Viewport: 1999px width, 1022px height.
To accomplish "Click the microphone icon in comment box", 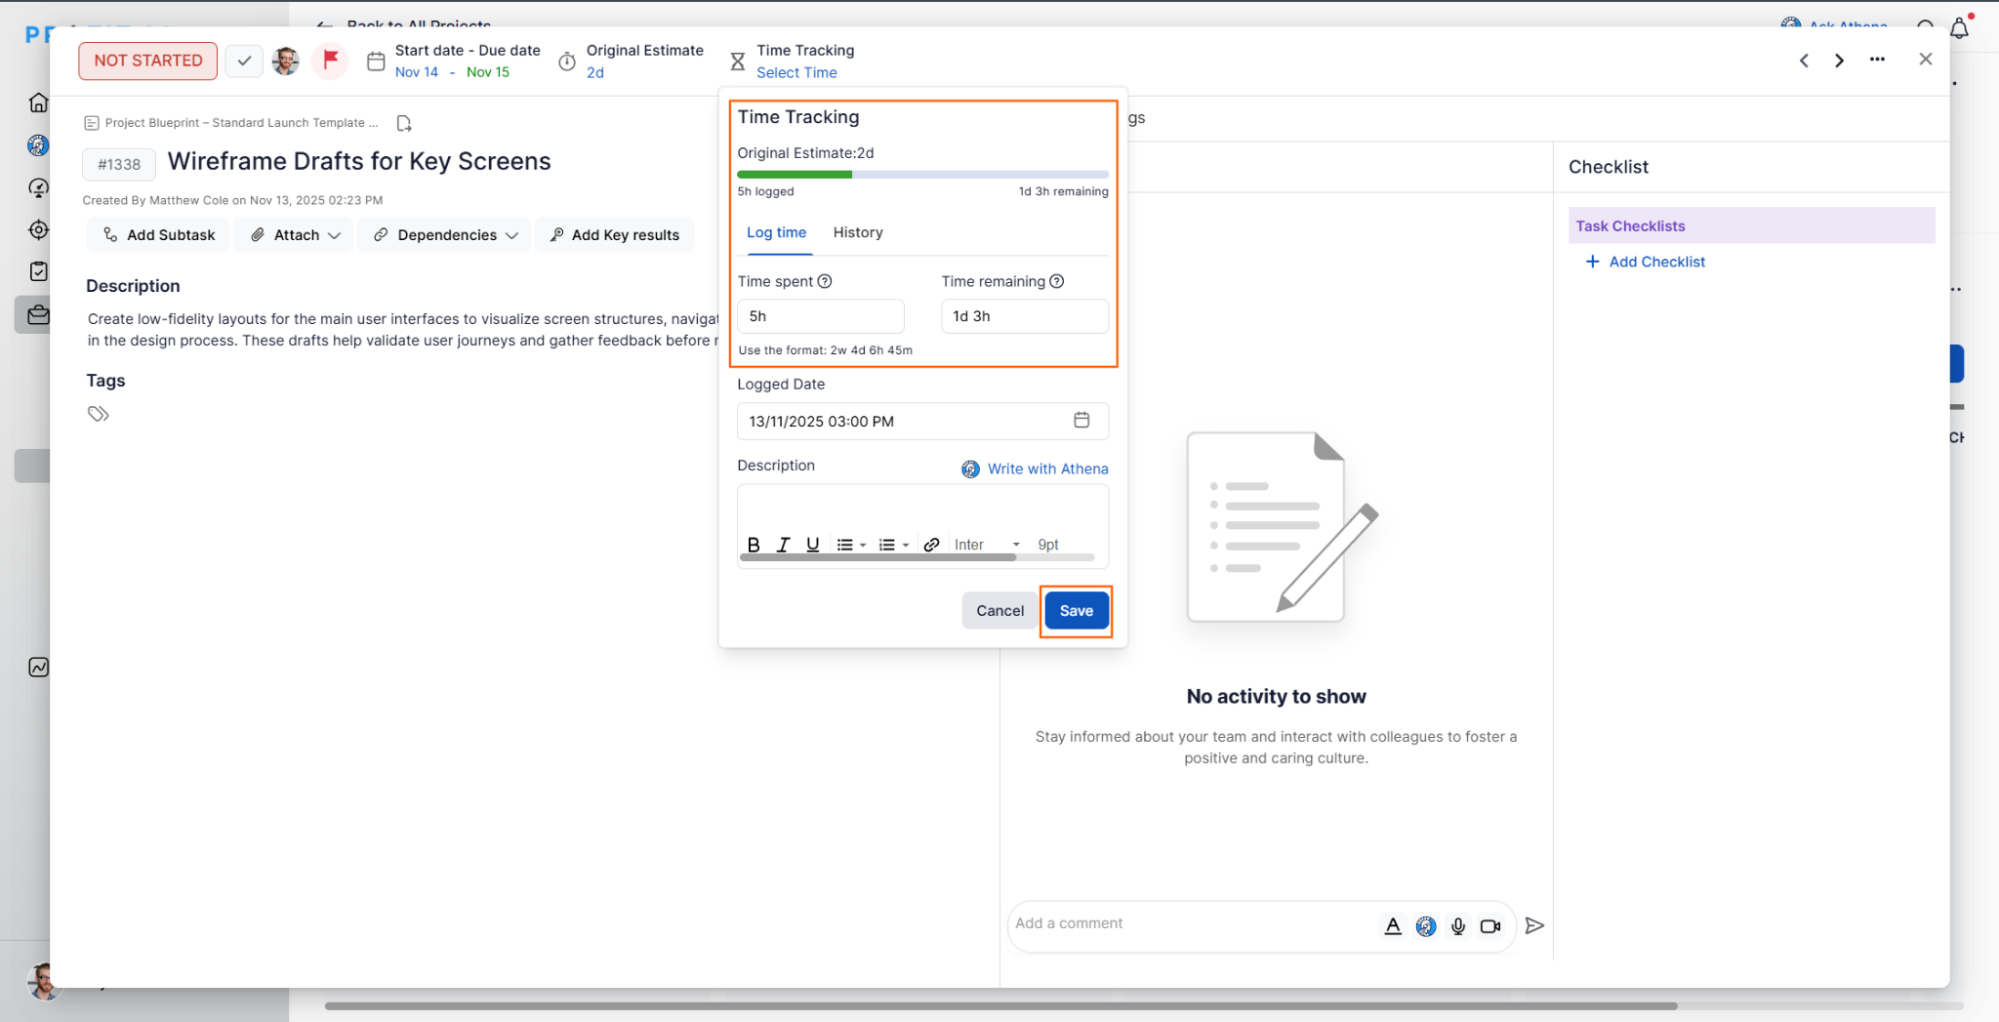I will click(1458, 926).
